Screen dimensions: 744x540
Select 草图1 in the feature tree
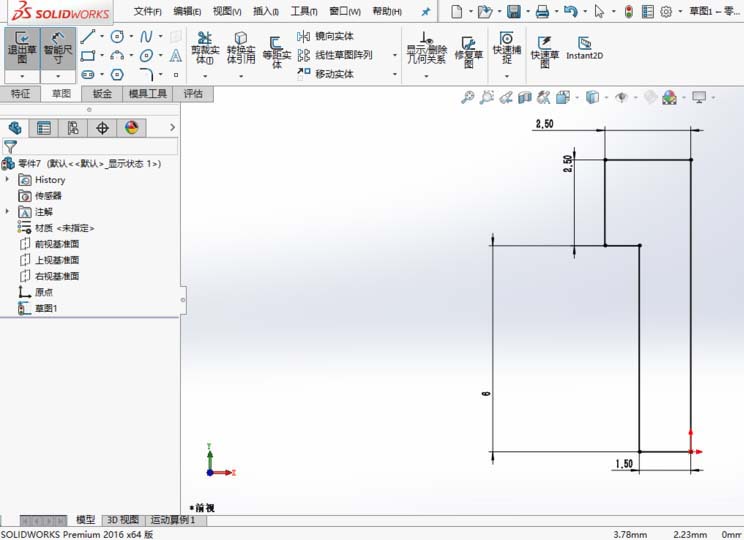coord(46,308)
